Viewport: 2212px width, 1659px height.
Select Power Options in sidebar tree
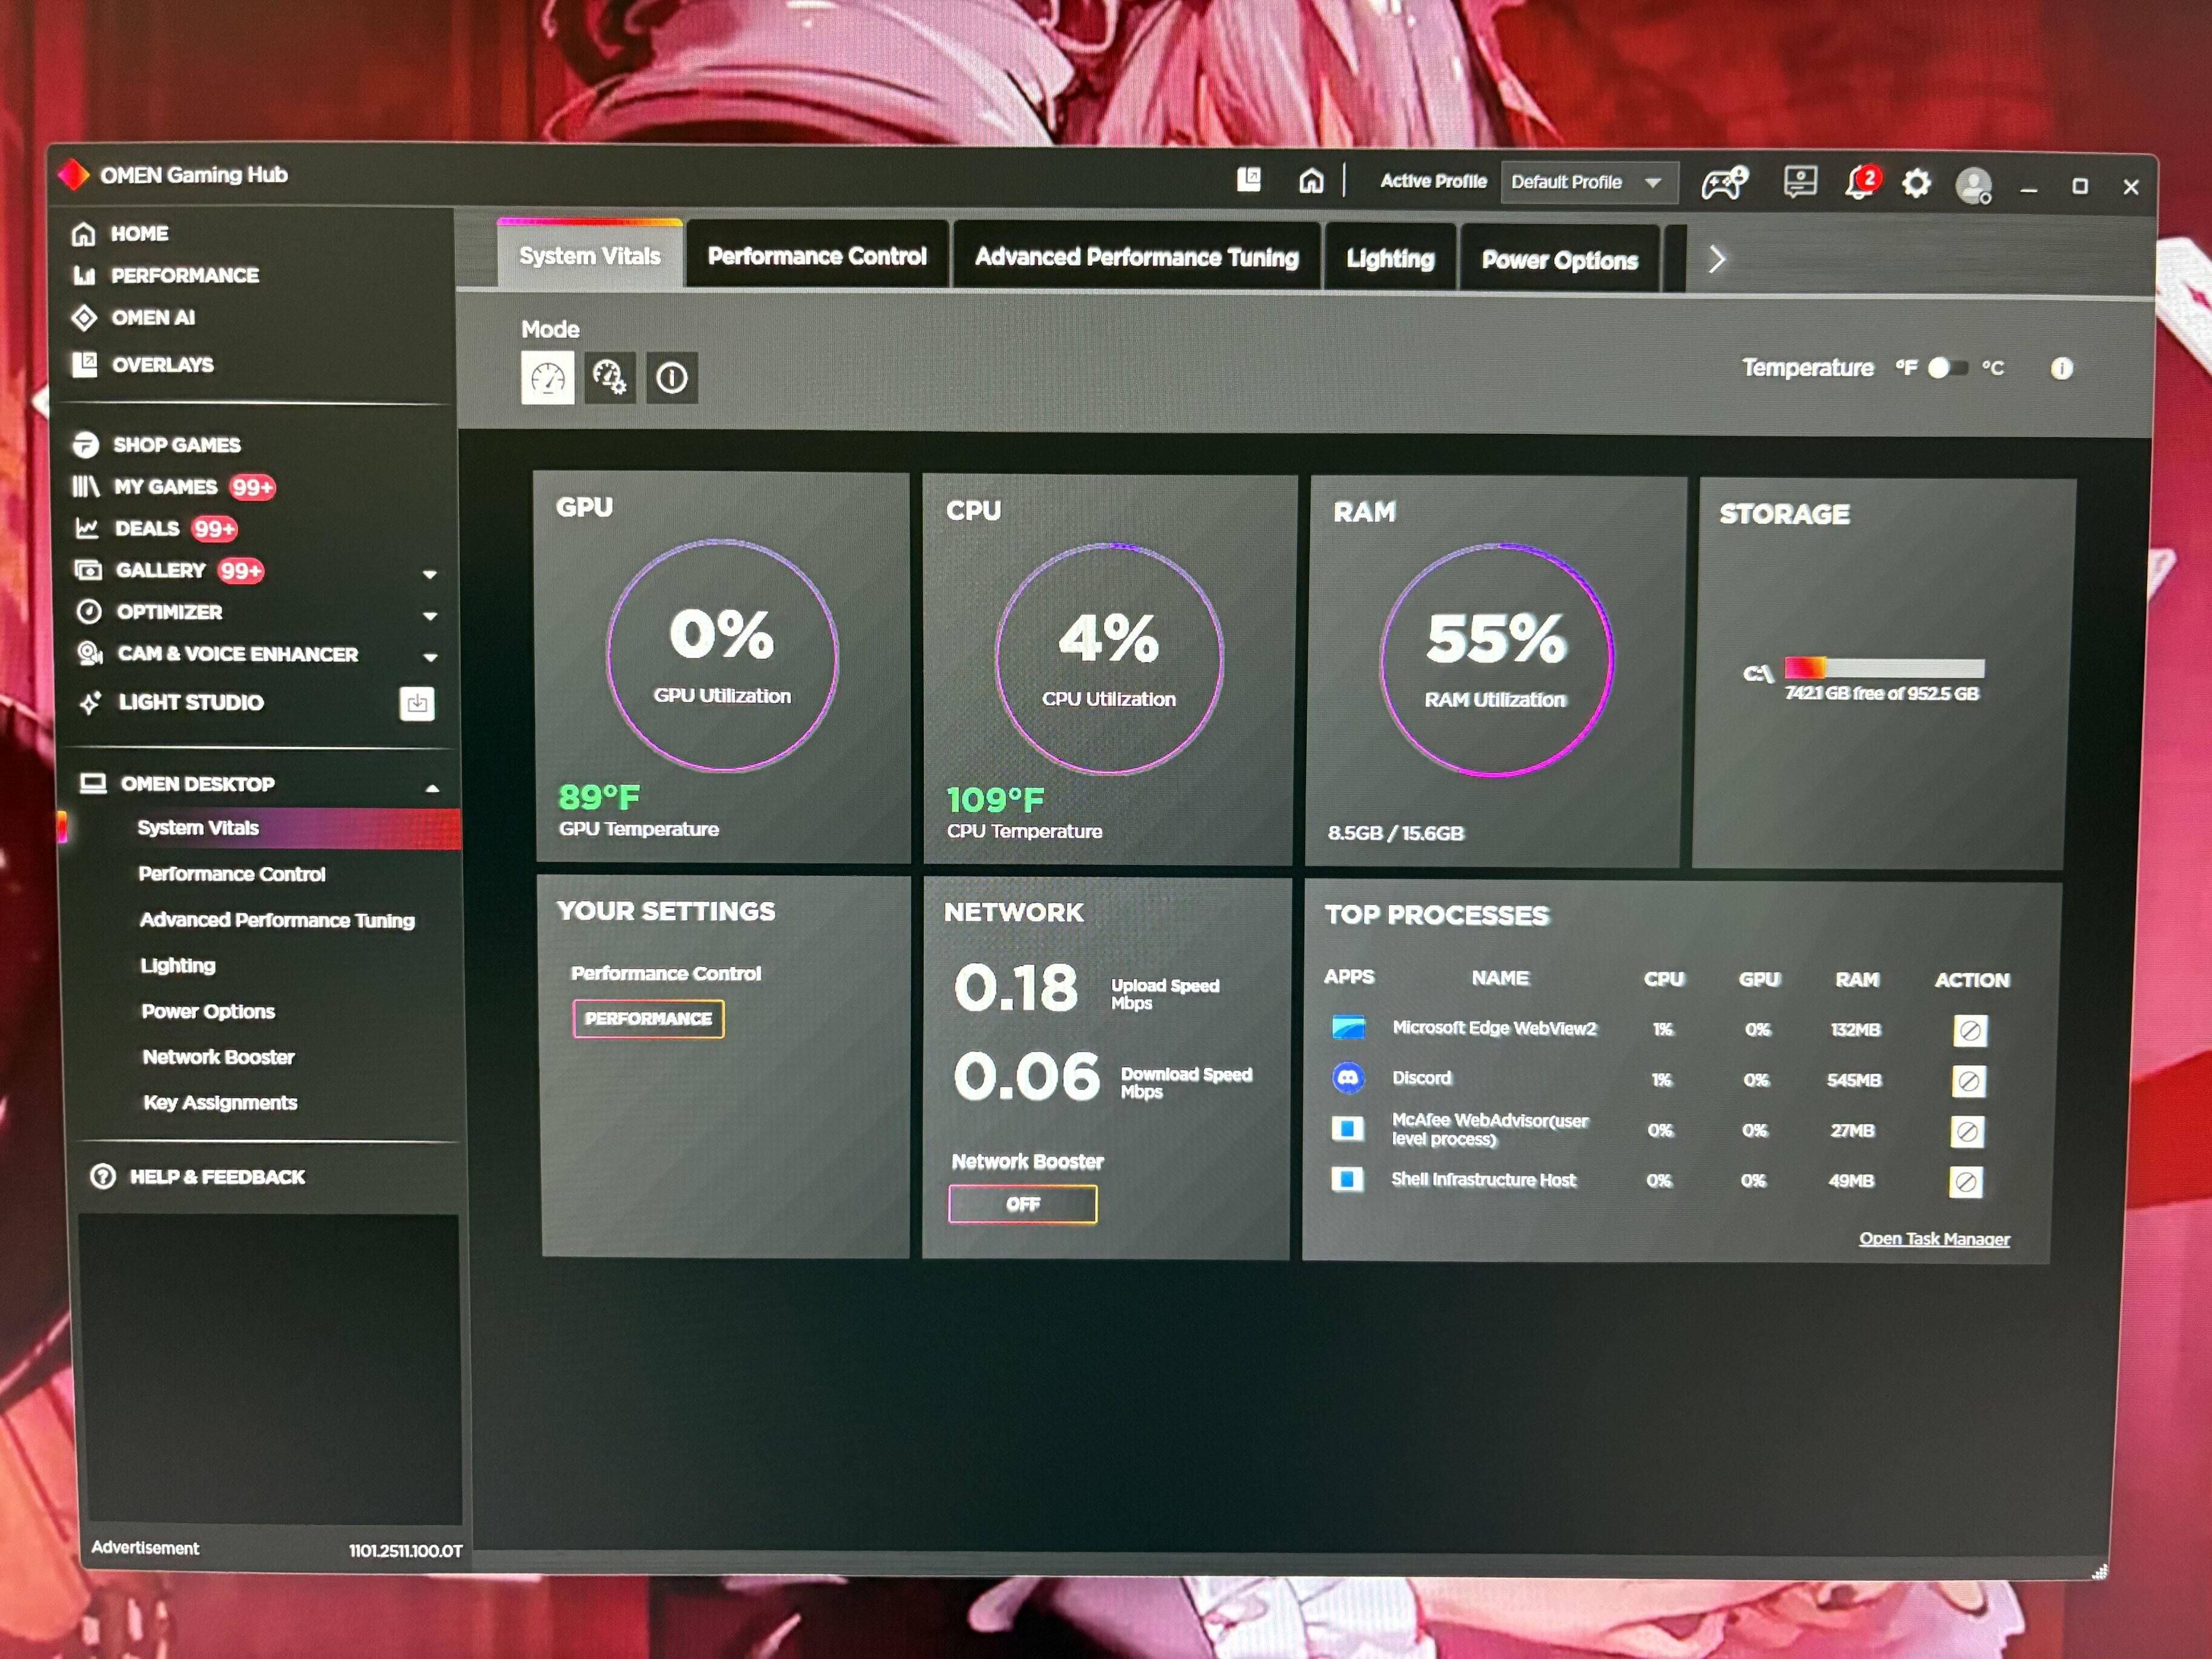coord(208,1011)
